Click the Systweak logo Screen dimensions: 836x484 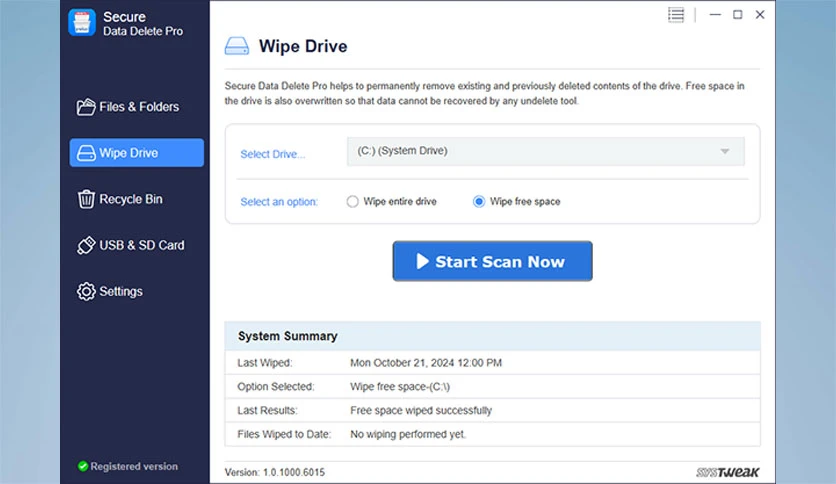pyautogui.click(x=727, y=472)
